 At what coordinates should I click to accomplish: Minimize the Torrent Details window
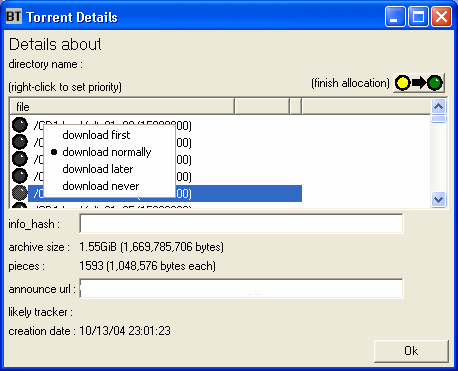(395, 16)
